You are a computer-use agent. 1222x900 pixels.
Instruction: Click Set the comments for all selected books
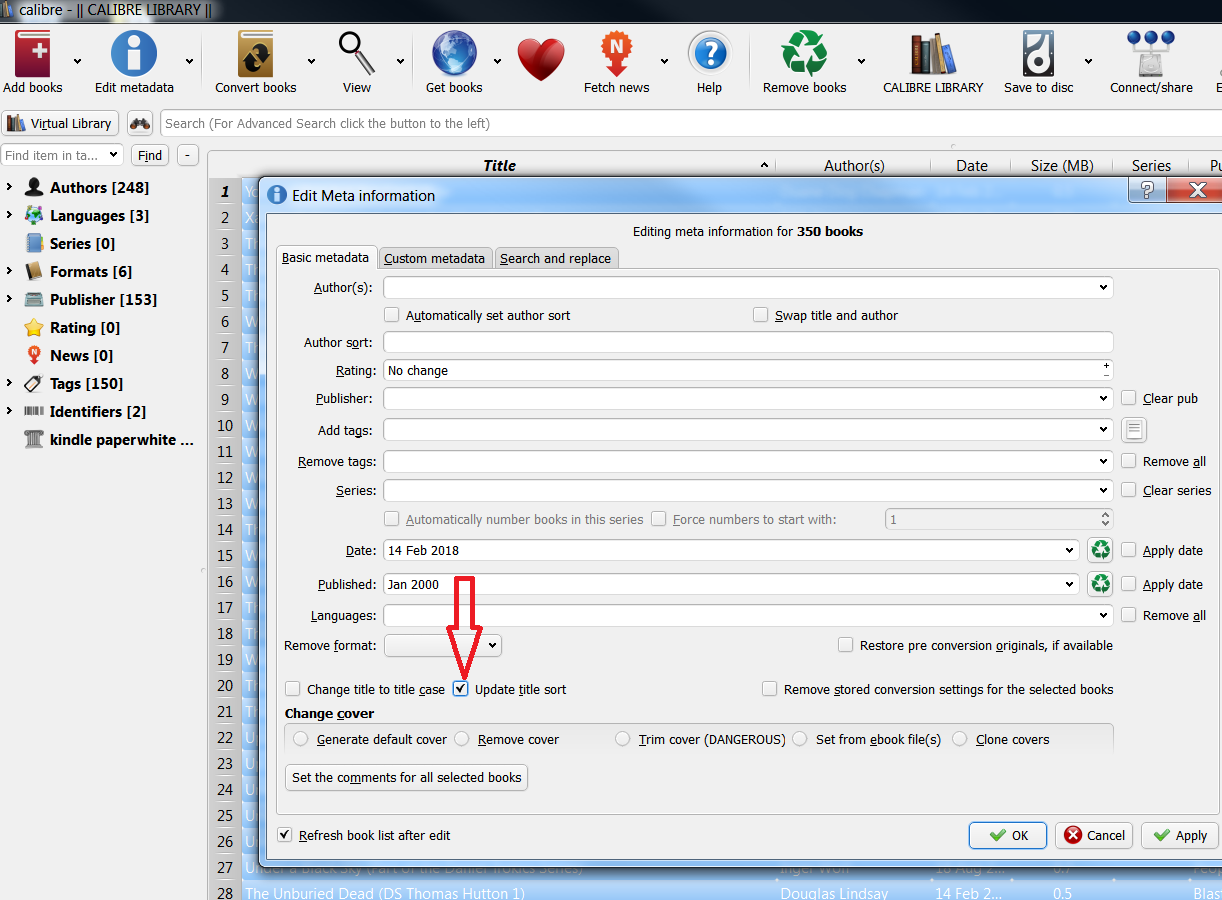[407, 777]
